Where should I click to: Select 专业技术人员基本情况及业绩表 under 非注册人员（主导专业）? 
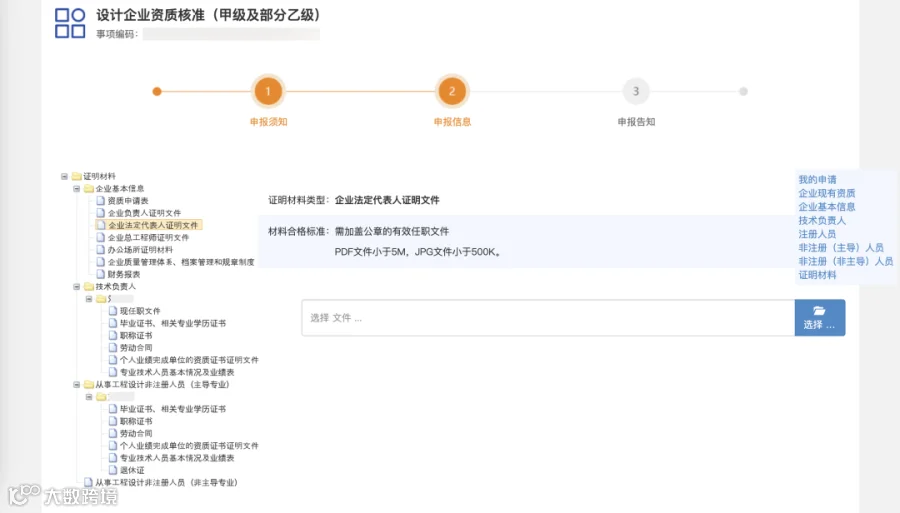(x=177, y=458)
